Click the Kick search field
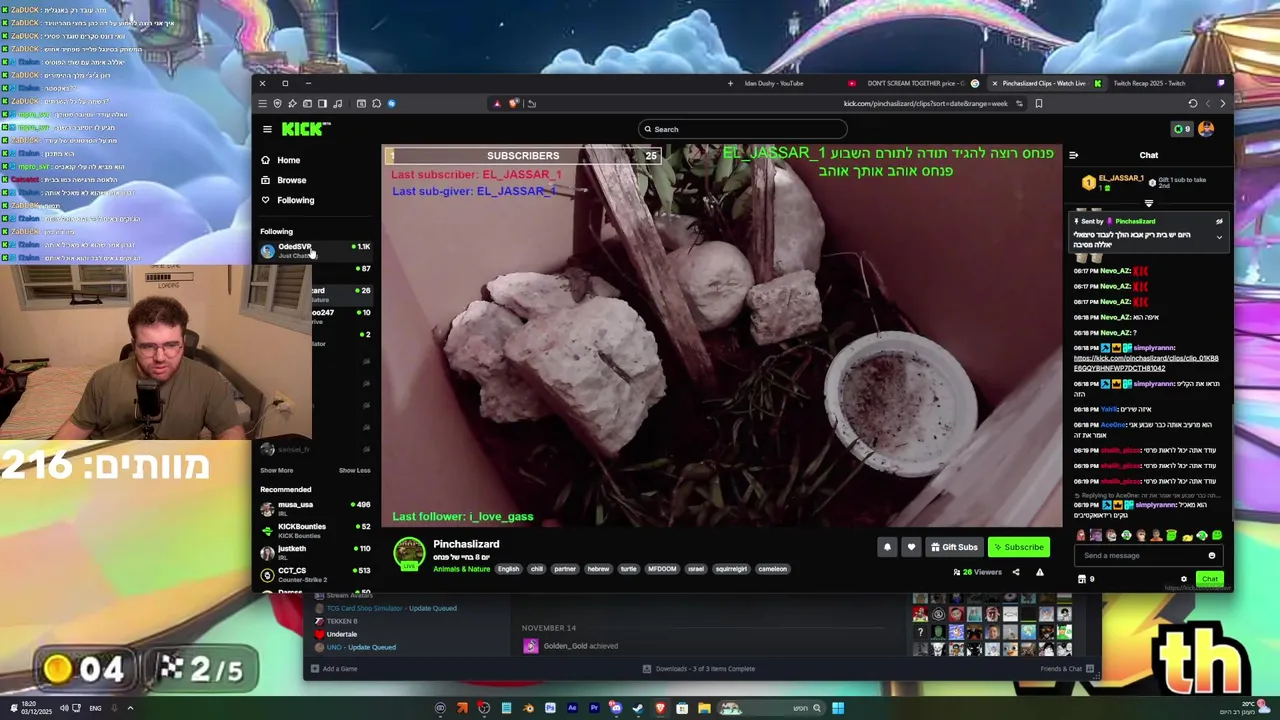 click(743, 129)
